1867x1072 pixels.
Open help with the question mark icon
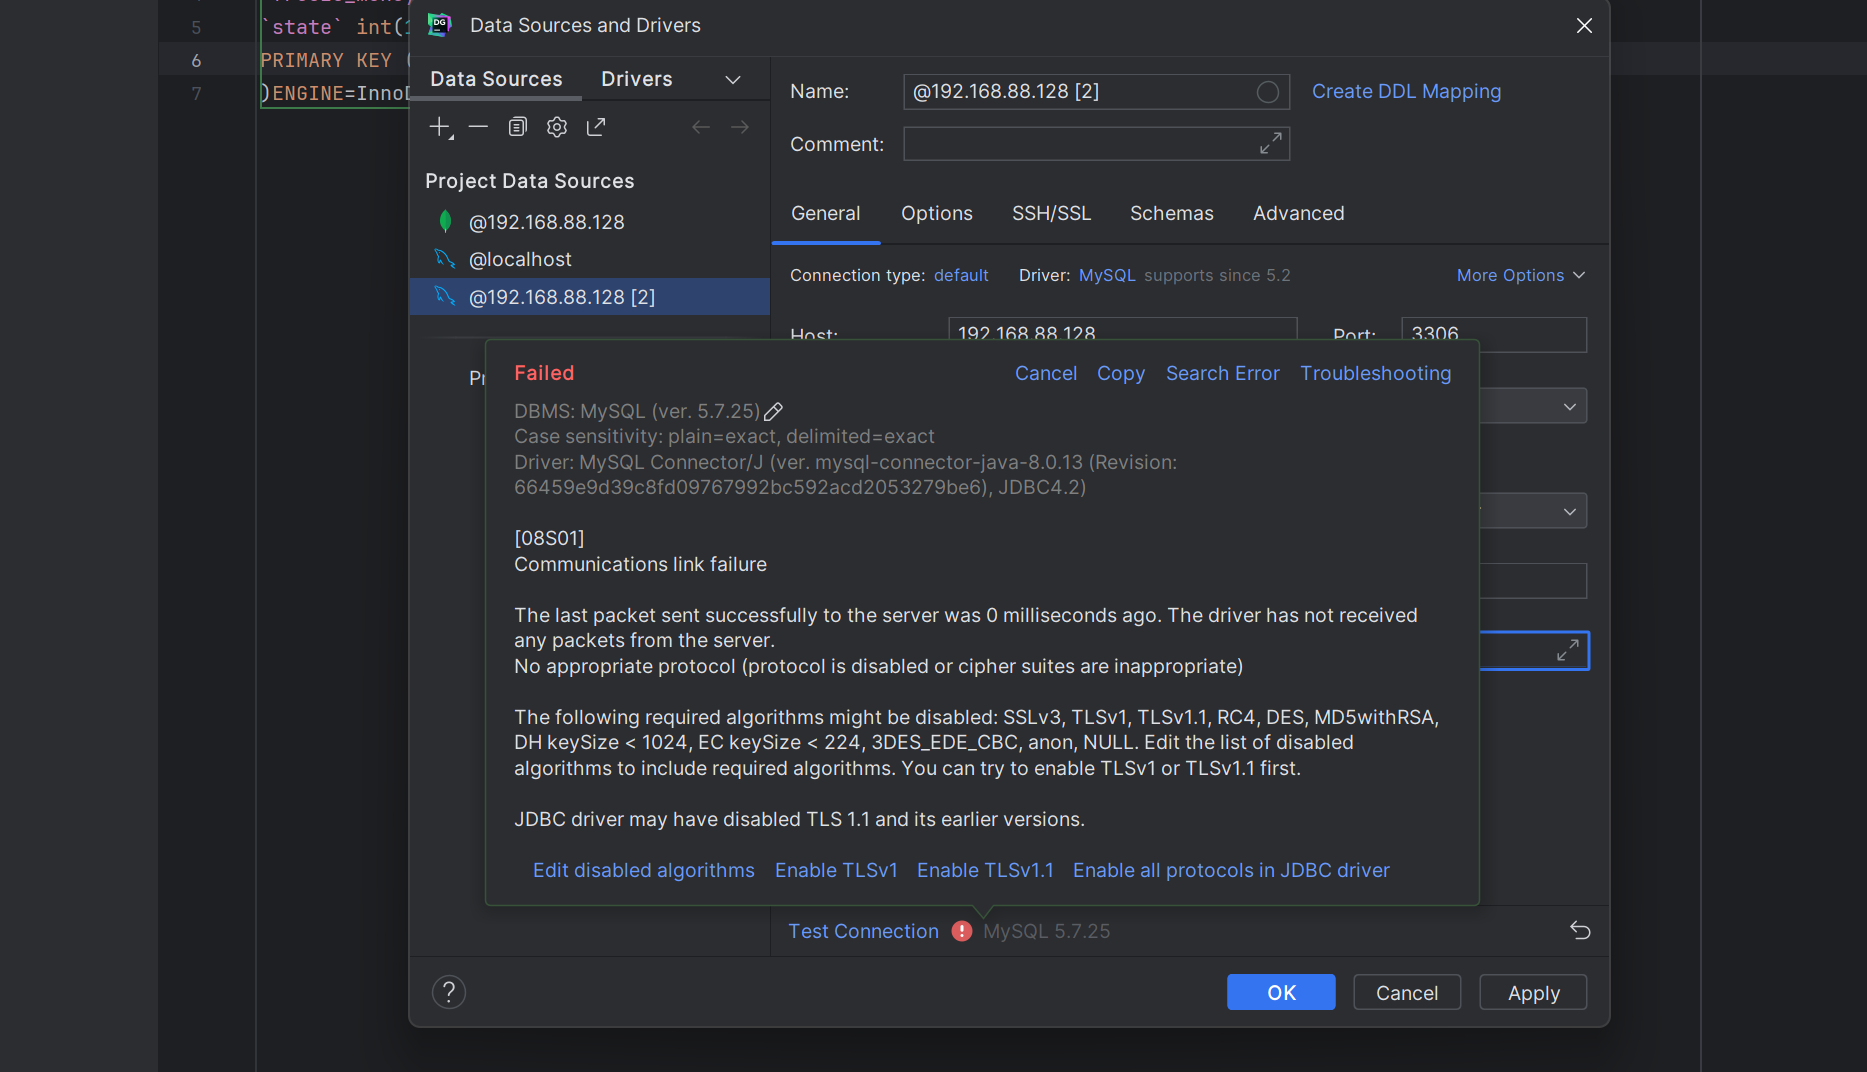click(x=449, y=992)
